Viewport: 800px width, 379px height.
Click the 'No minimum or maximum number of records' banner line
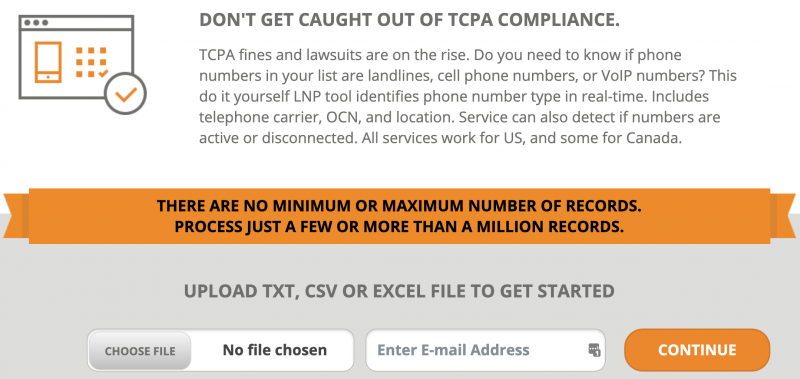pos(399,206)
